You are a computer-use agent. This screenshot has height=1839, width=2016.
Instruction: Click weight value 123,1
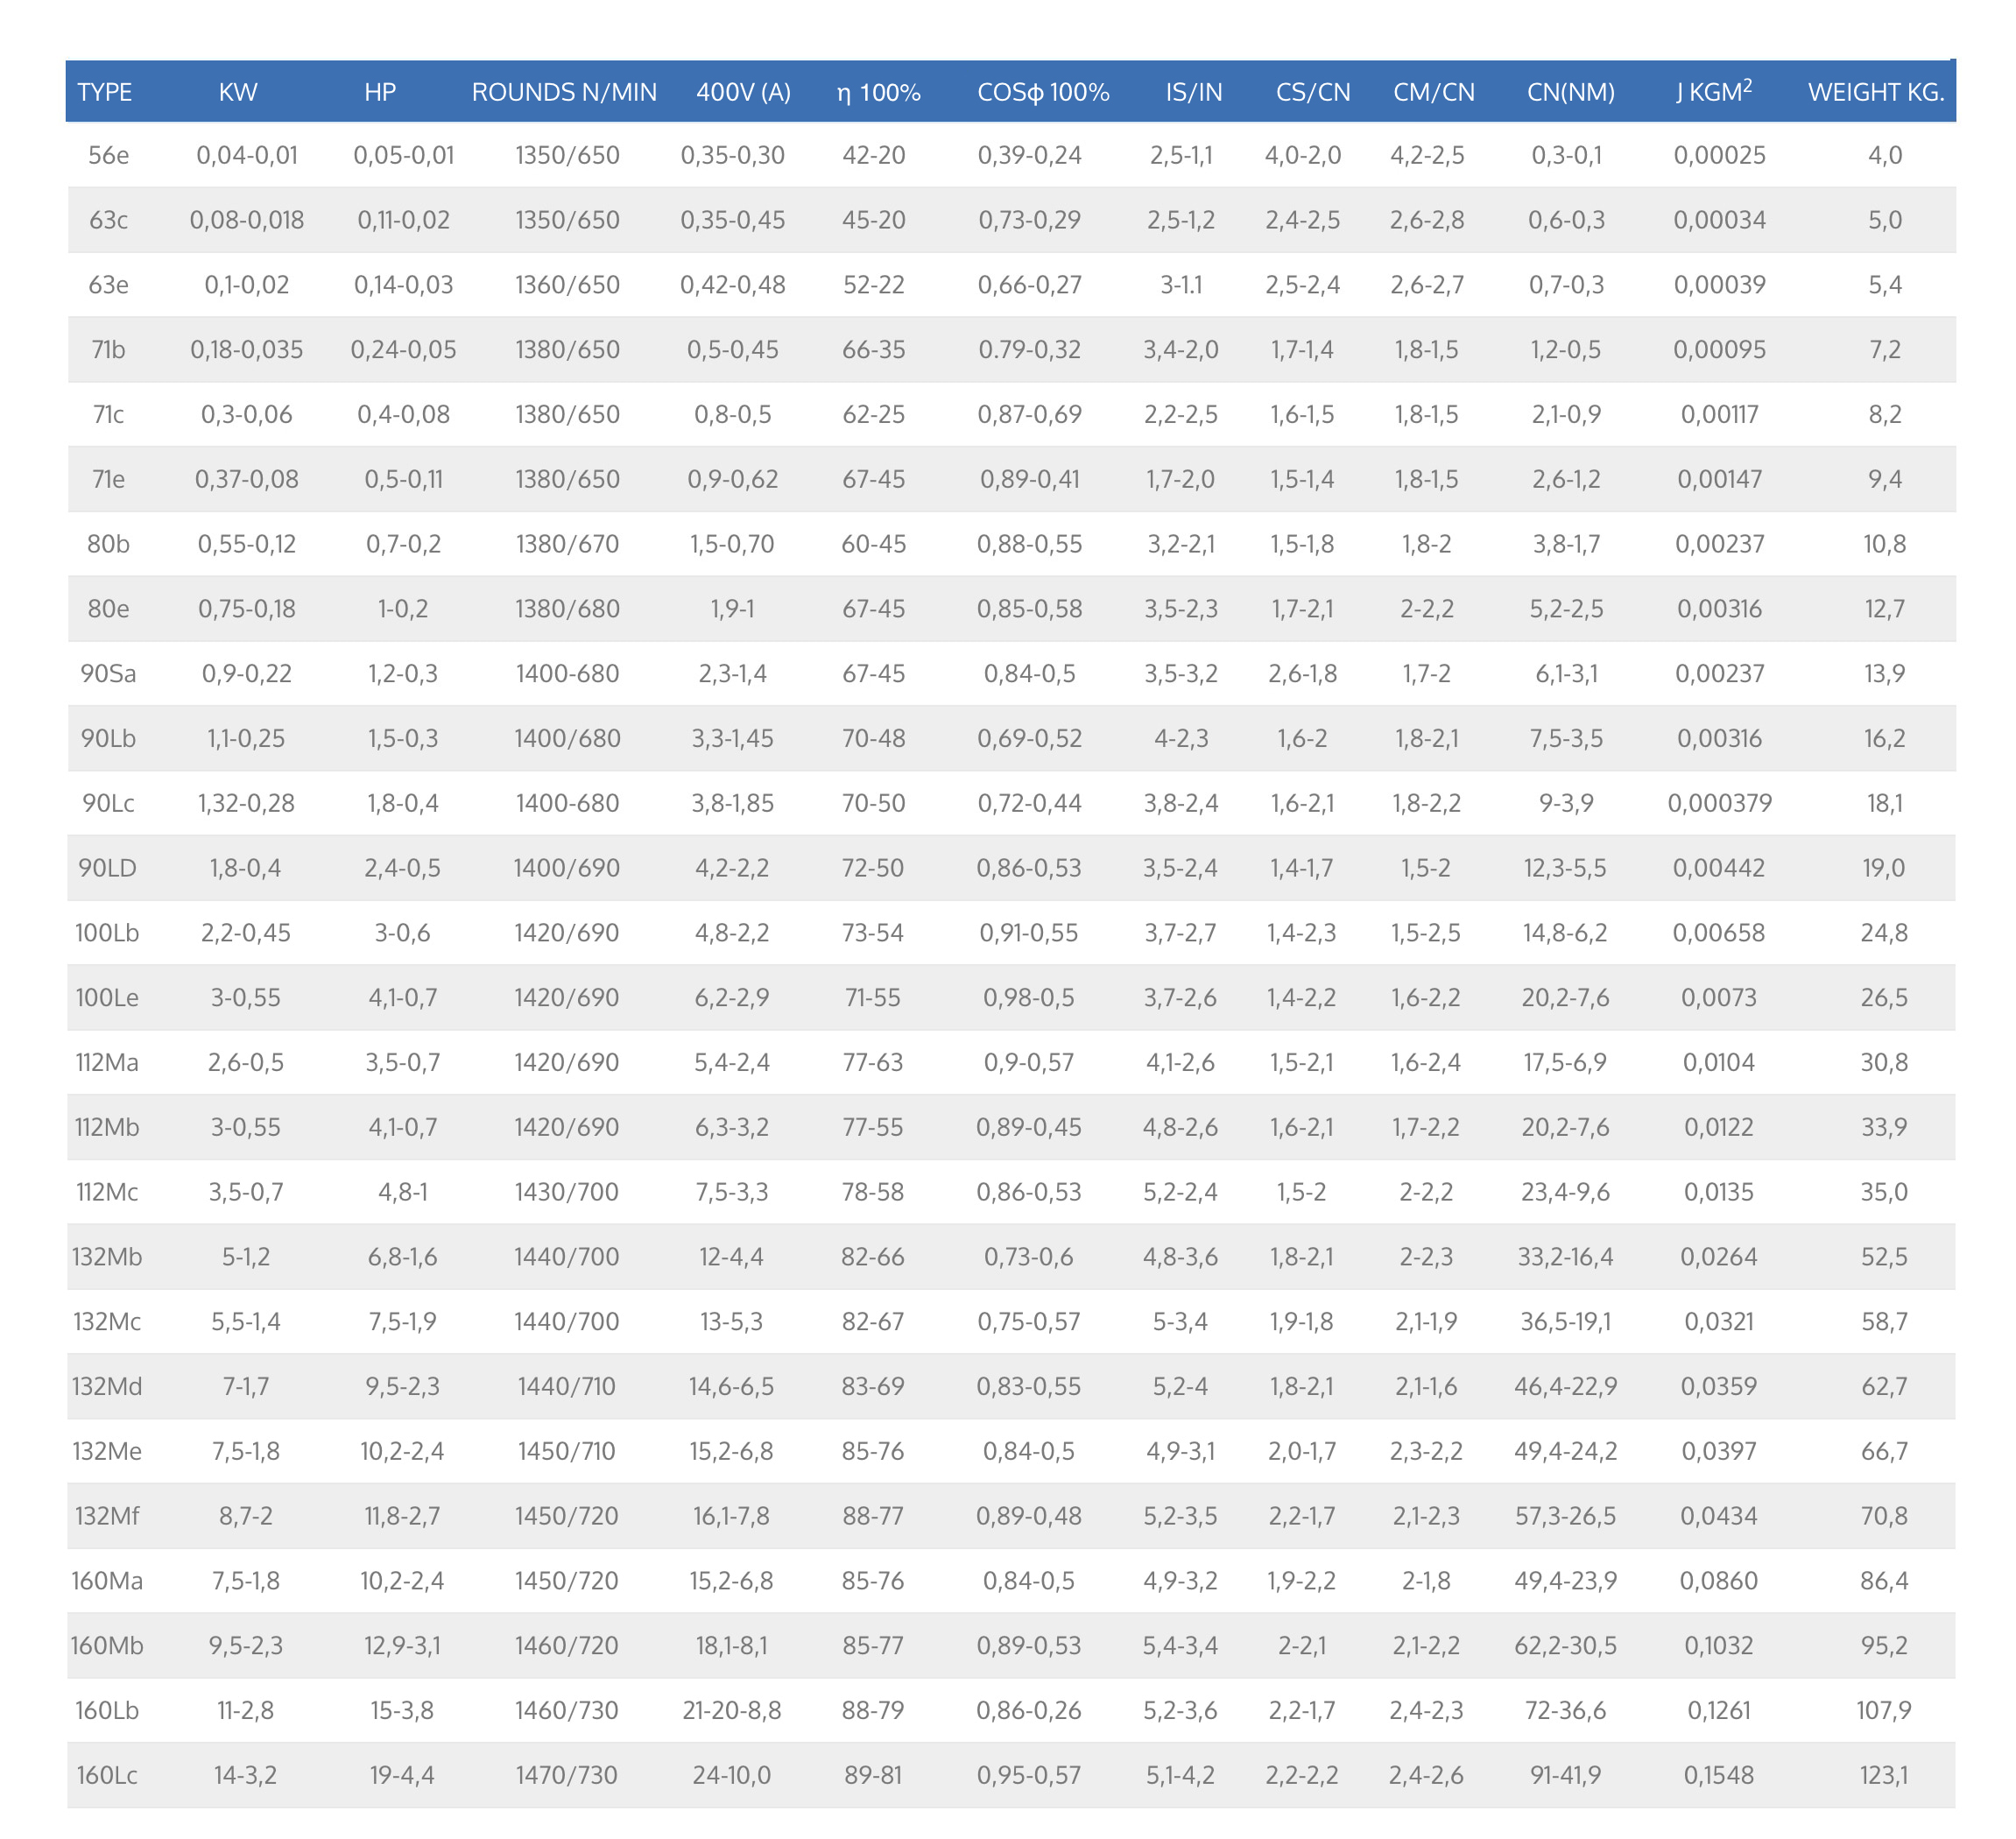pos(1884,1775)
